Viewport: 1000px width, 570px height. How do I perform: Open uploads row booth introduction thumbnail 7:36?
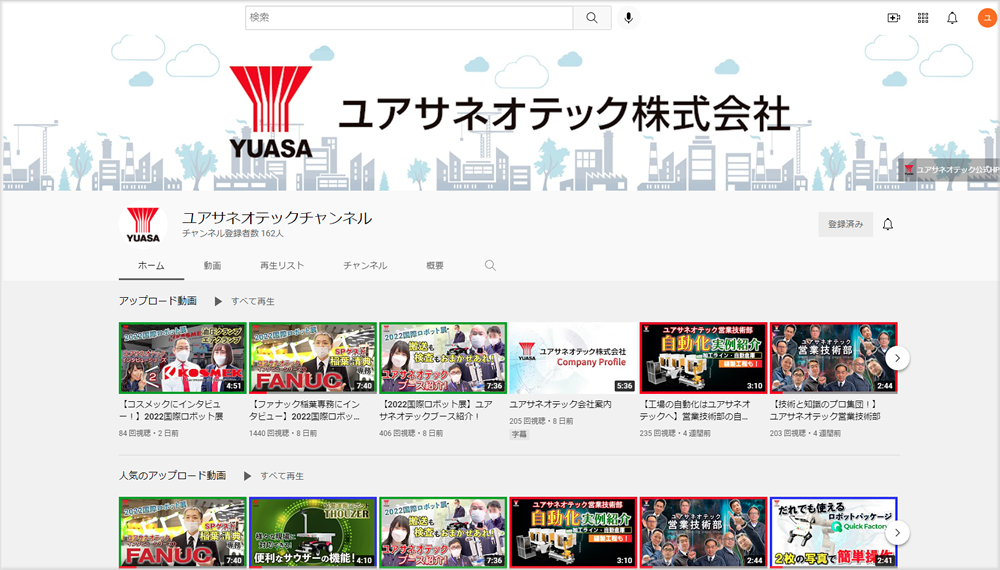tap(443, 358)
